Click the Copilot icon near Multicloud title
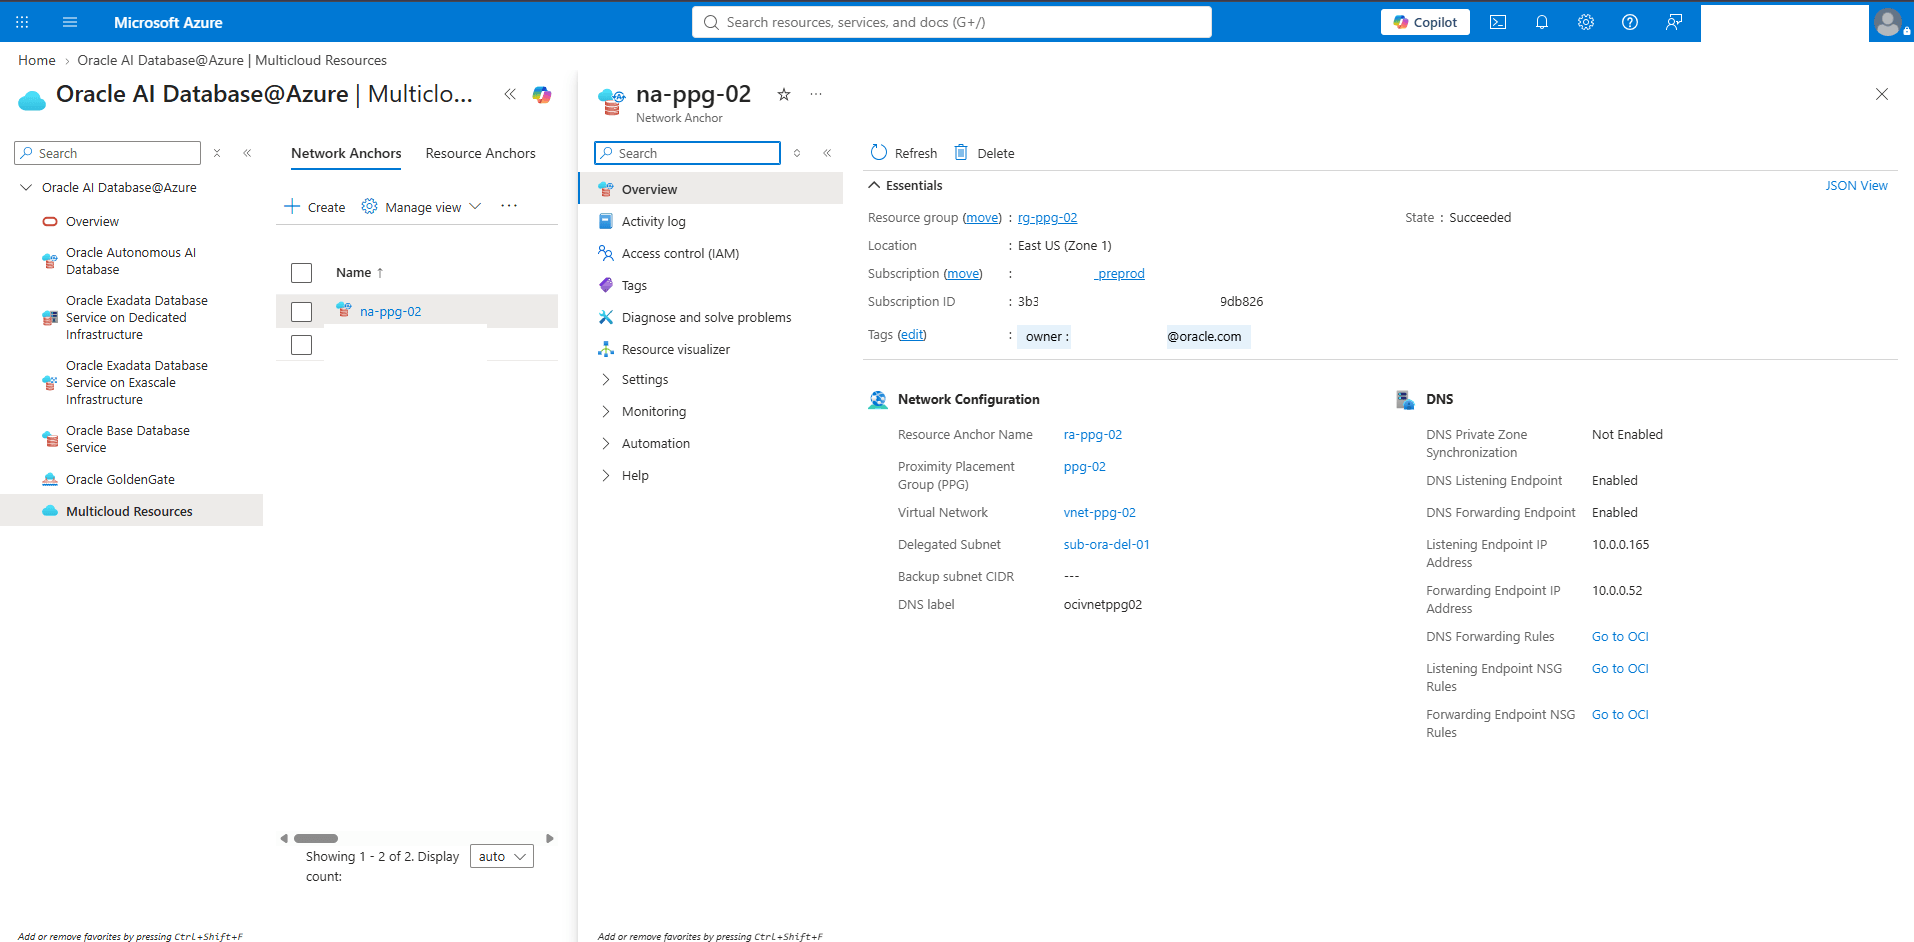Screen dimensions: 1914x942 click(x=542, y=95)
